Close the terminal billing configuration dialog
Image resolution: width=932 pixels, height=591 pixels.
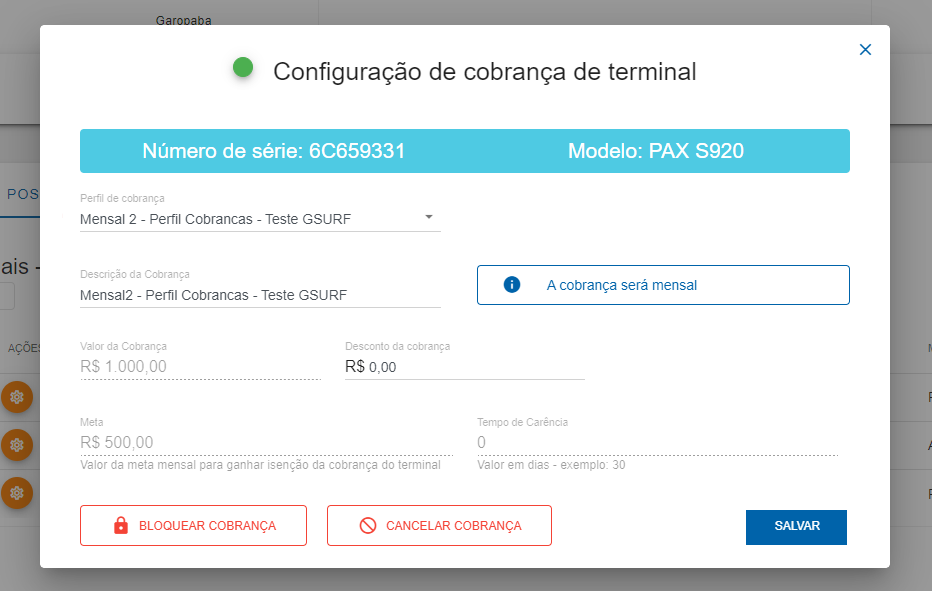[x=865, y=50]
